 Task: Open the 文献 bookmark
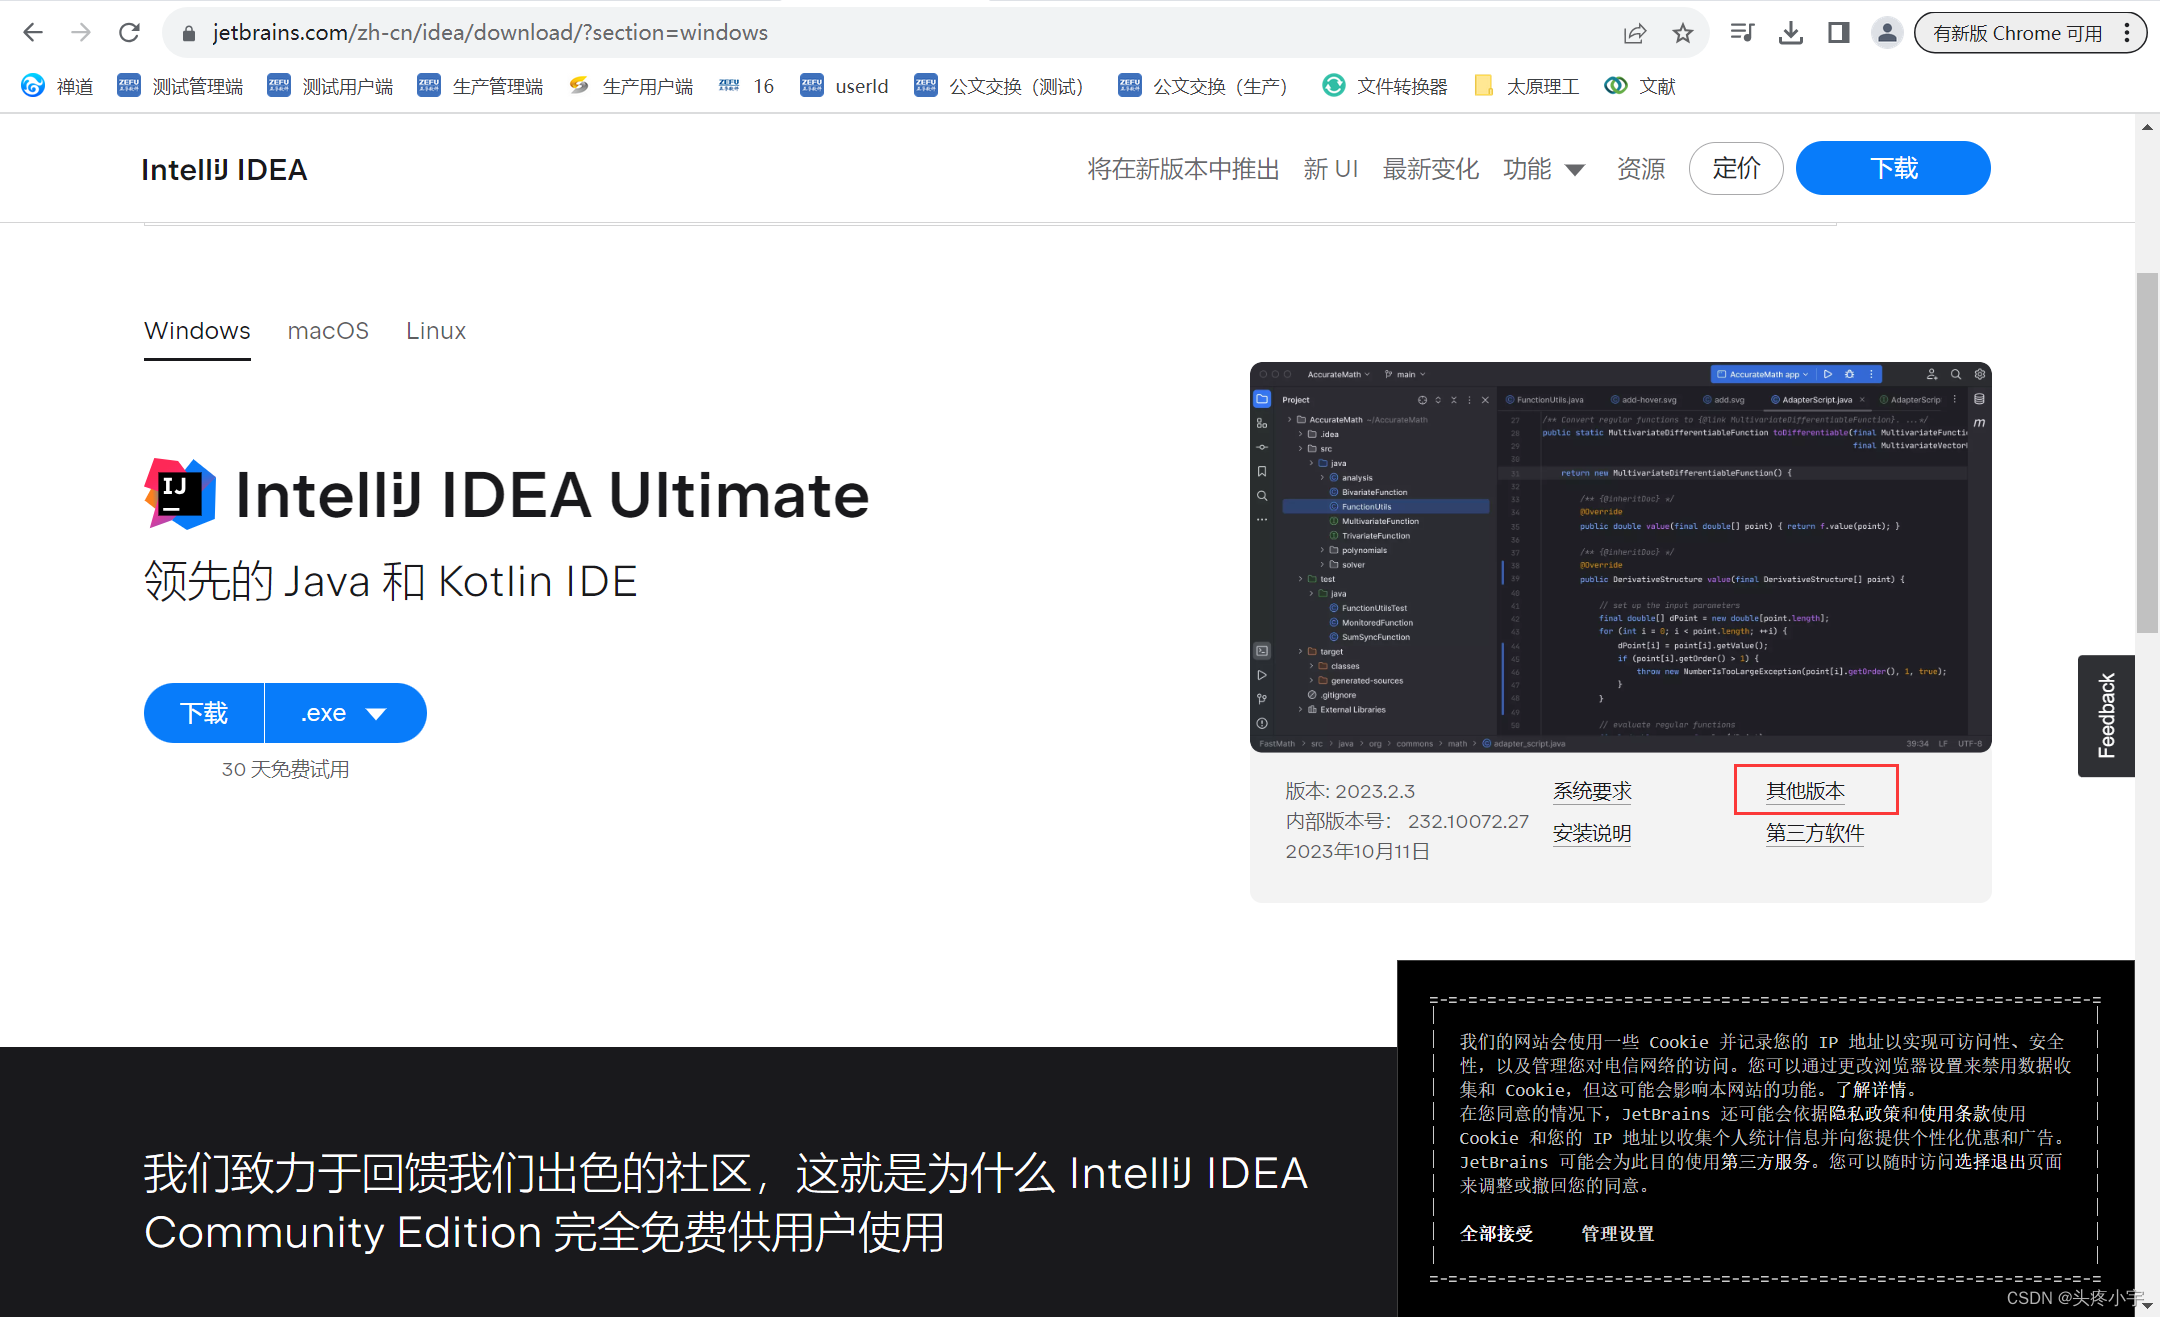pyautogui.click(x=1640, y=86)
